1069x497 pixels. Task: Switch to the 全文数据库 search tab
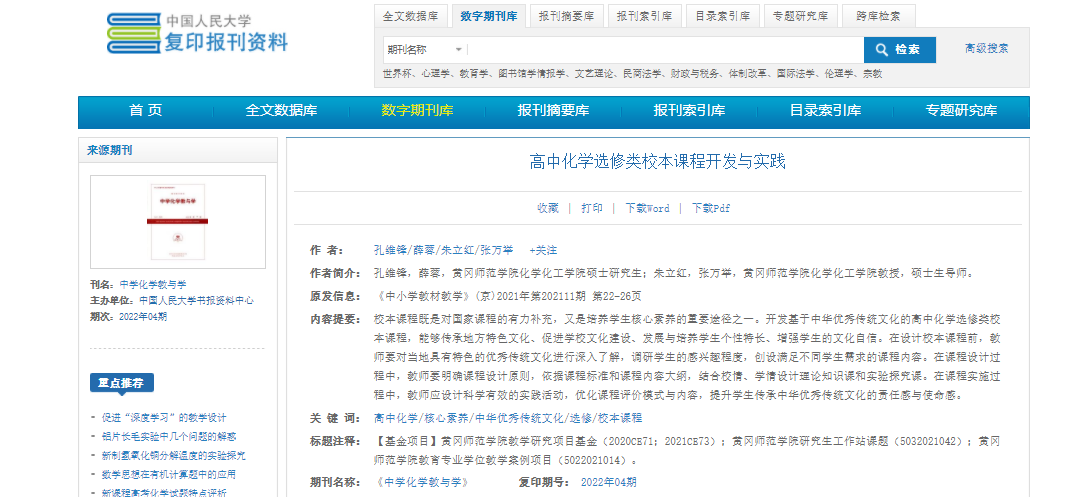411,16
